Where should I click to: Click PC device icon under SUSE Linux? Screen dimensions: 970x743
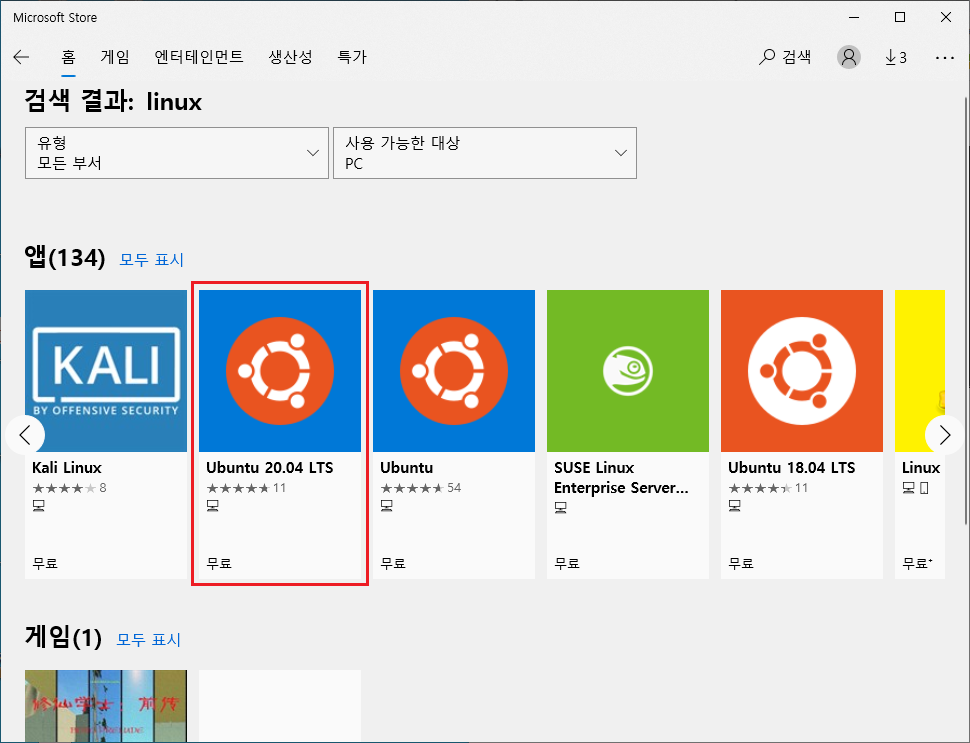click(560, 508)
